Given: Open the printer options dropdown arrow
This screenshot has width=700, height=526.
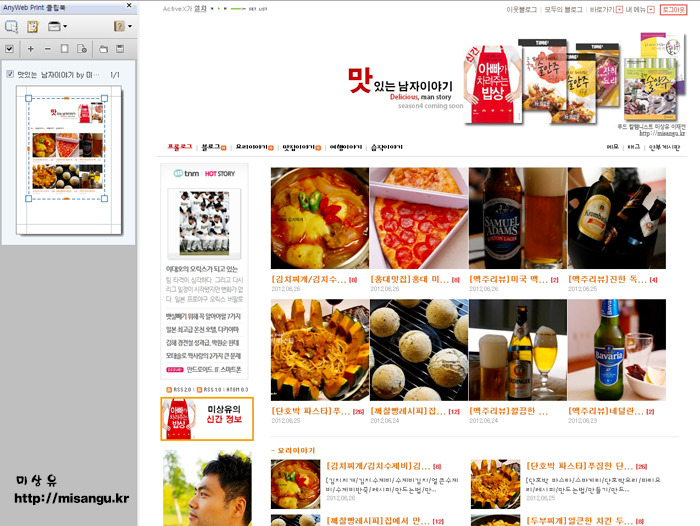Looking at the screenshot, I should point(65,27).
